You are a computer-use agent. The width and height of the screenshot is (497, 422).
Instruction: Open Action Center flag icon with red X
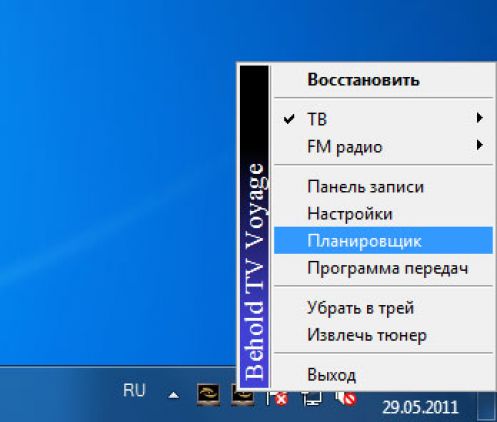(277, 398)
